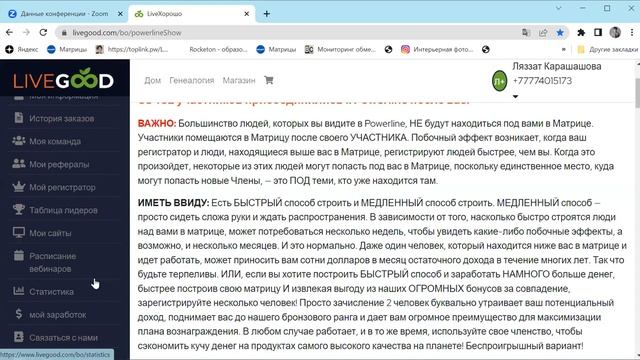The height and width of the screenshot is (360, 640).
Task: Open the dollar icon for мой заработок
Action: [19, 314]
